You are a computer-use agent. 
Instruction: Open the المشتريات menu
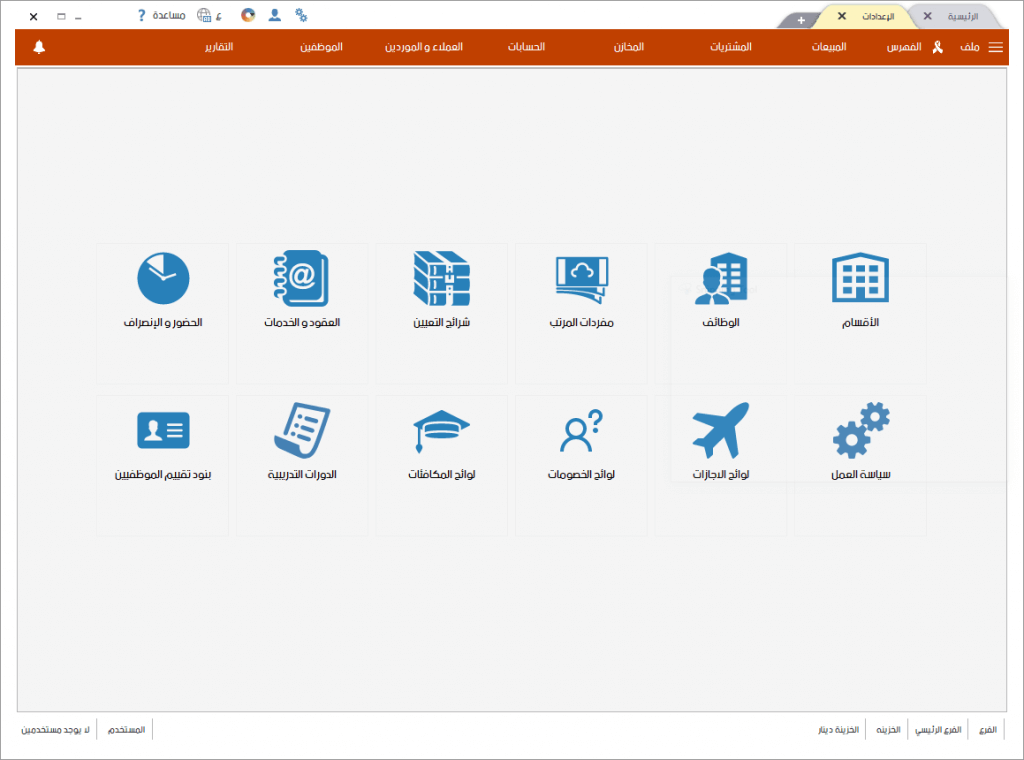[x=731, y=47]
